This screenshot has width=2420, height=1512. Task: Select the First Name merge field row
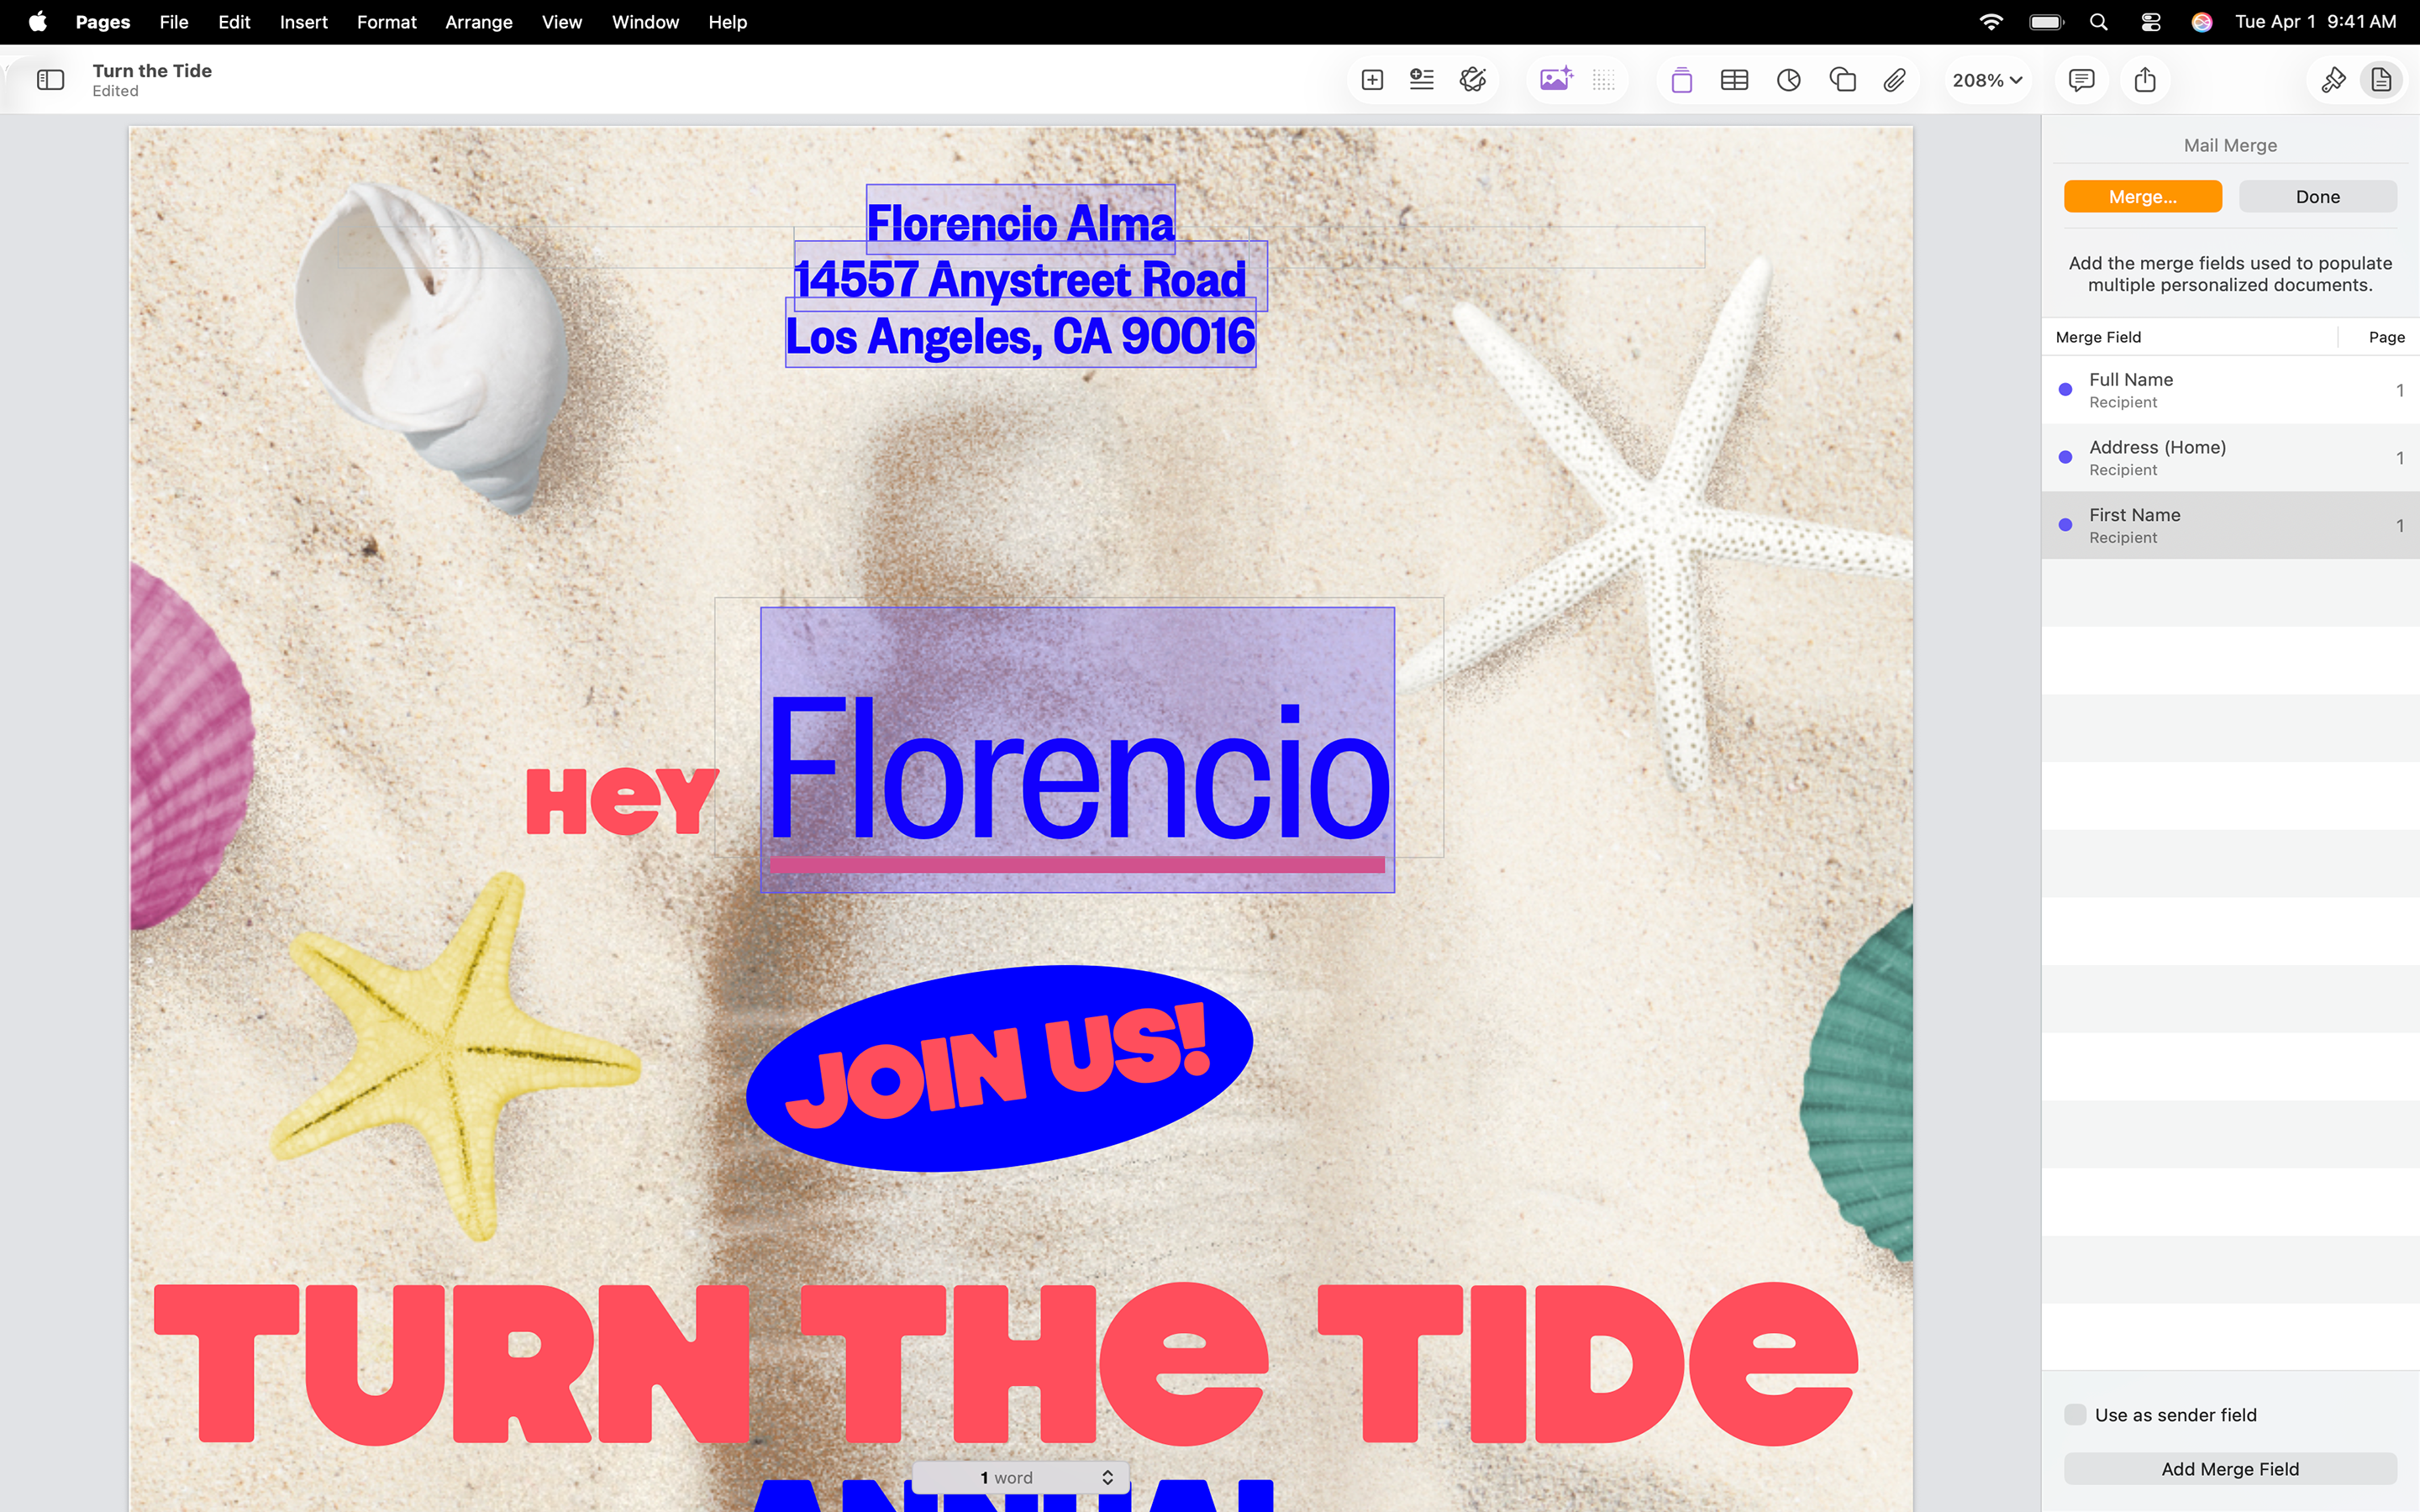[2230, 525]
